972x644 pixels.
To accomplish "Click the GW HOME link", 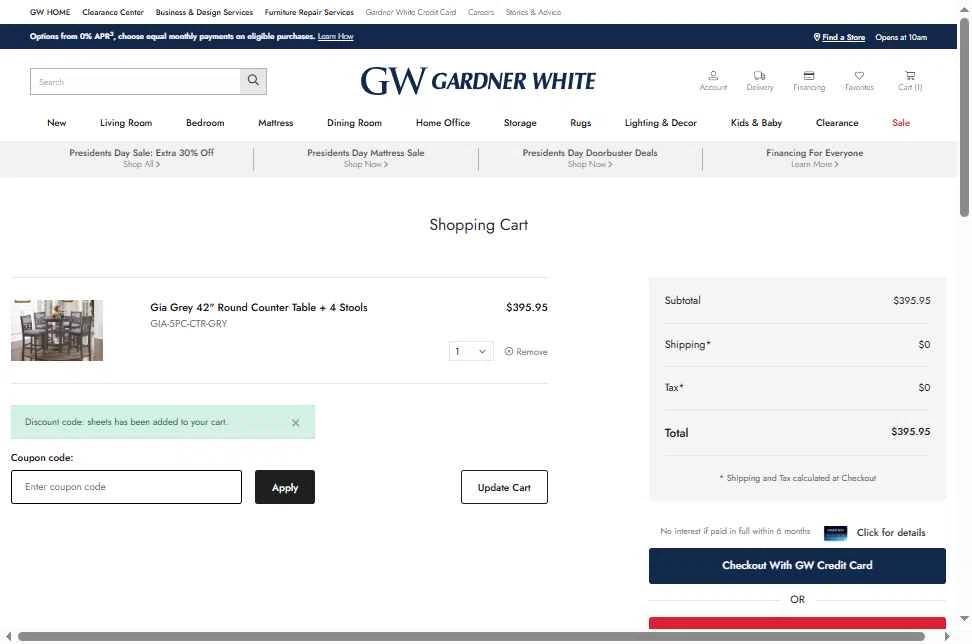I will (x=50, y=12).
